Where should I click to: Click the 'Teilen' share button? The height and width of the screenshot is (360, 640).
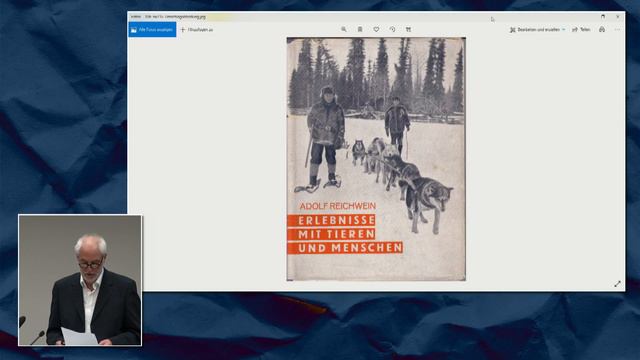(581, 30)
